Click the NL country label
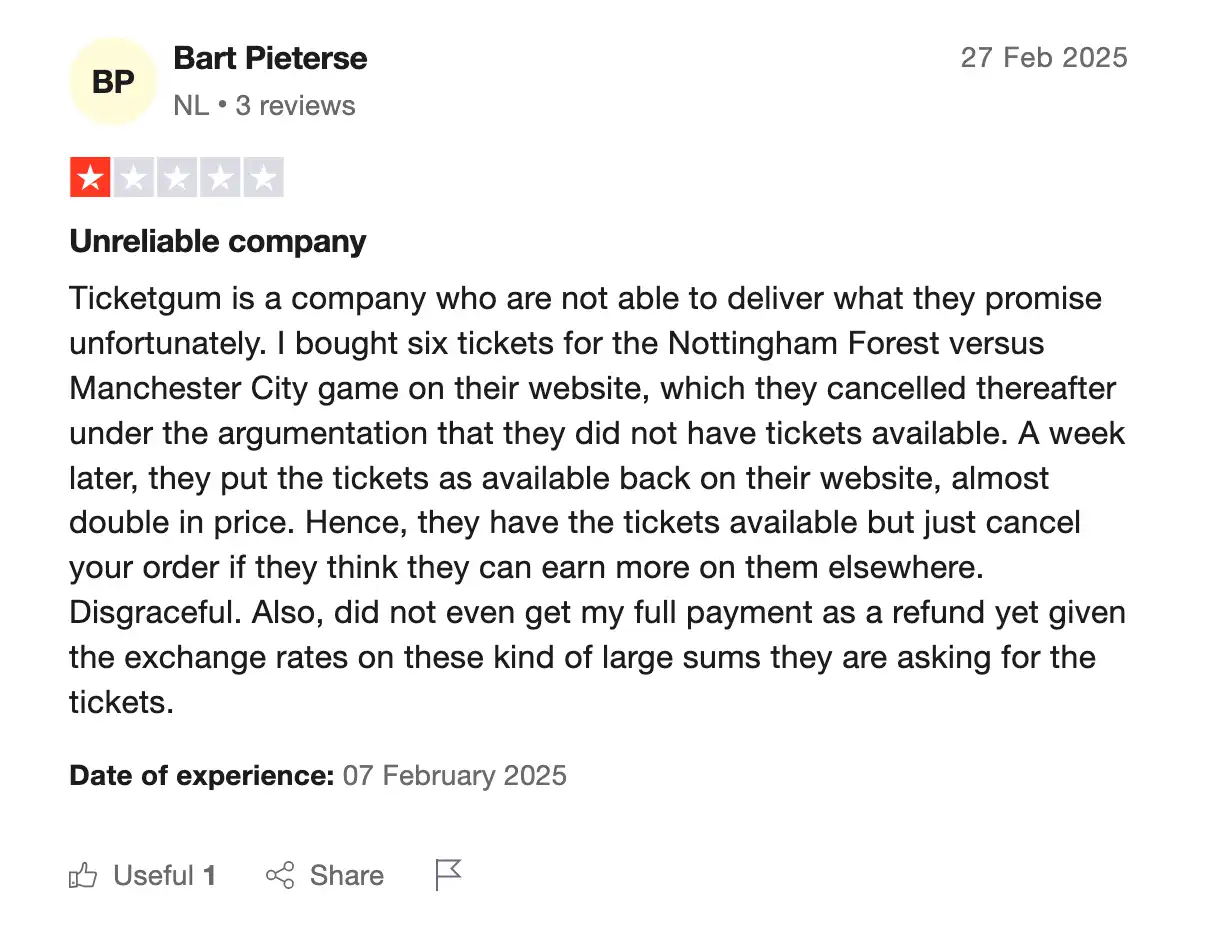1214x948 pixels. click(x=190, y=105)
